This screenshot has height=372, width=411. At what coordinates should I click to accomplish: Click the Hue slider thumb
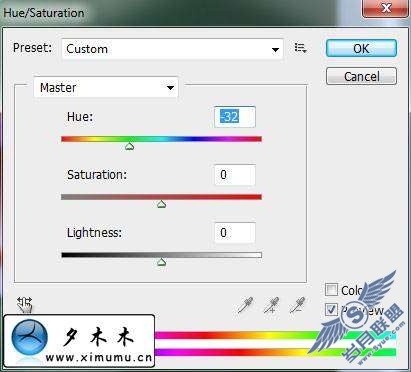pos(129,146)
